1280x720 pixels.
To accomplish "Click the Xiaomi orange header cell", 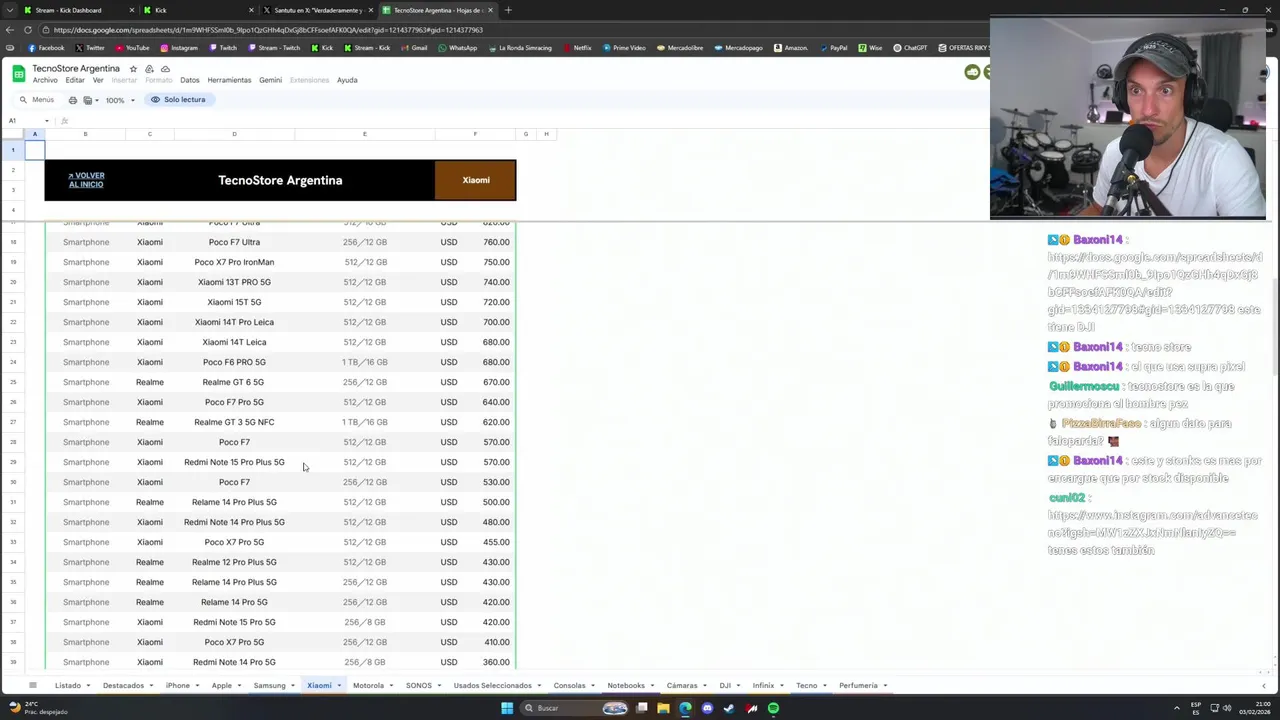I will (475, 180).
